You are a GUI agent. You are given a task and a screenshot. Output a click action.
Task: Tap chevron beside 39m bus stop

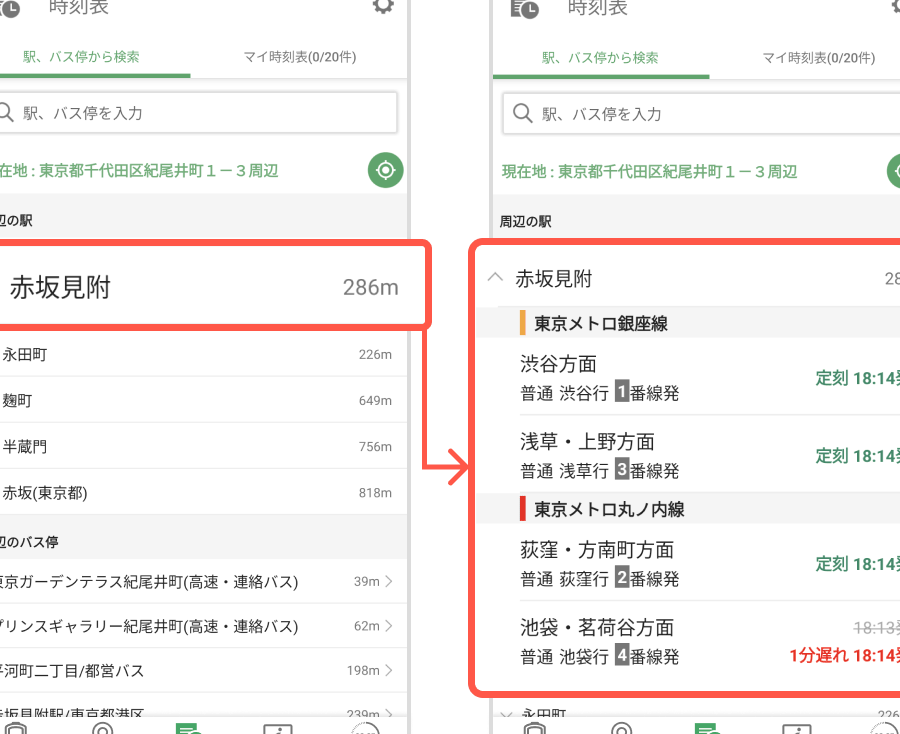tap(389, 581)
